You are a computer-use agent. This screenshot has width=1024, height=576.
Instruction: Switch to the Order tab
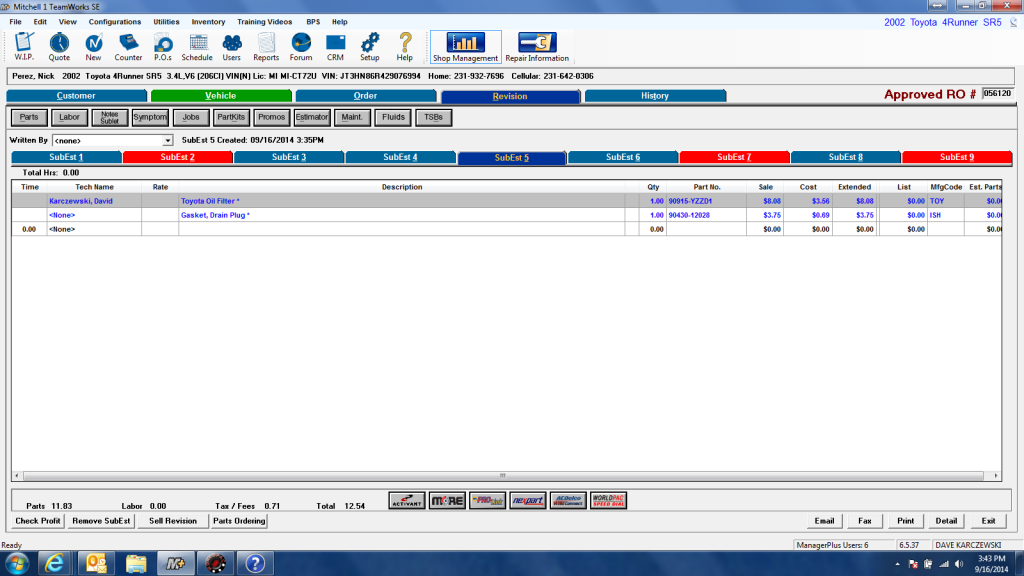[x=366, y=96]
